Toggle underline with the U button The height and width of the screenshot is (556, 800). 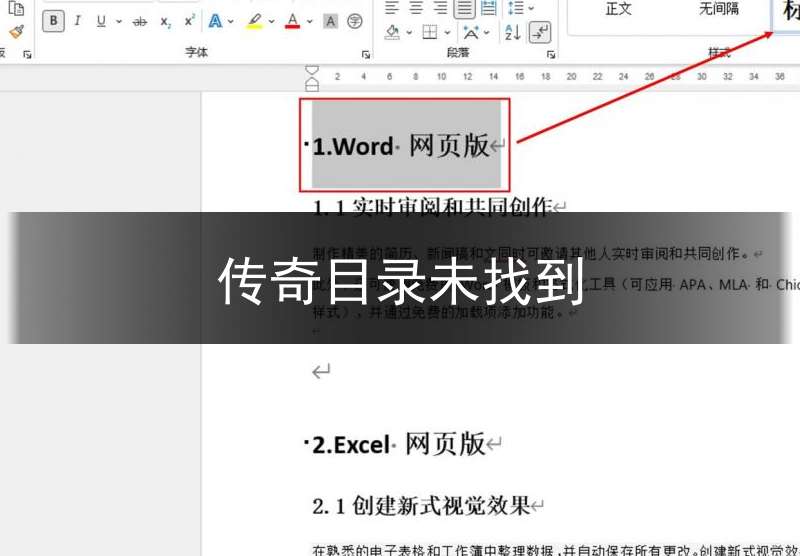pos(101,21)
